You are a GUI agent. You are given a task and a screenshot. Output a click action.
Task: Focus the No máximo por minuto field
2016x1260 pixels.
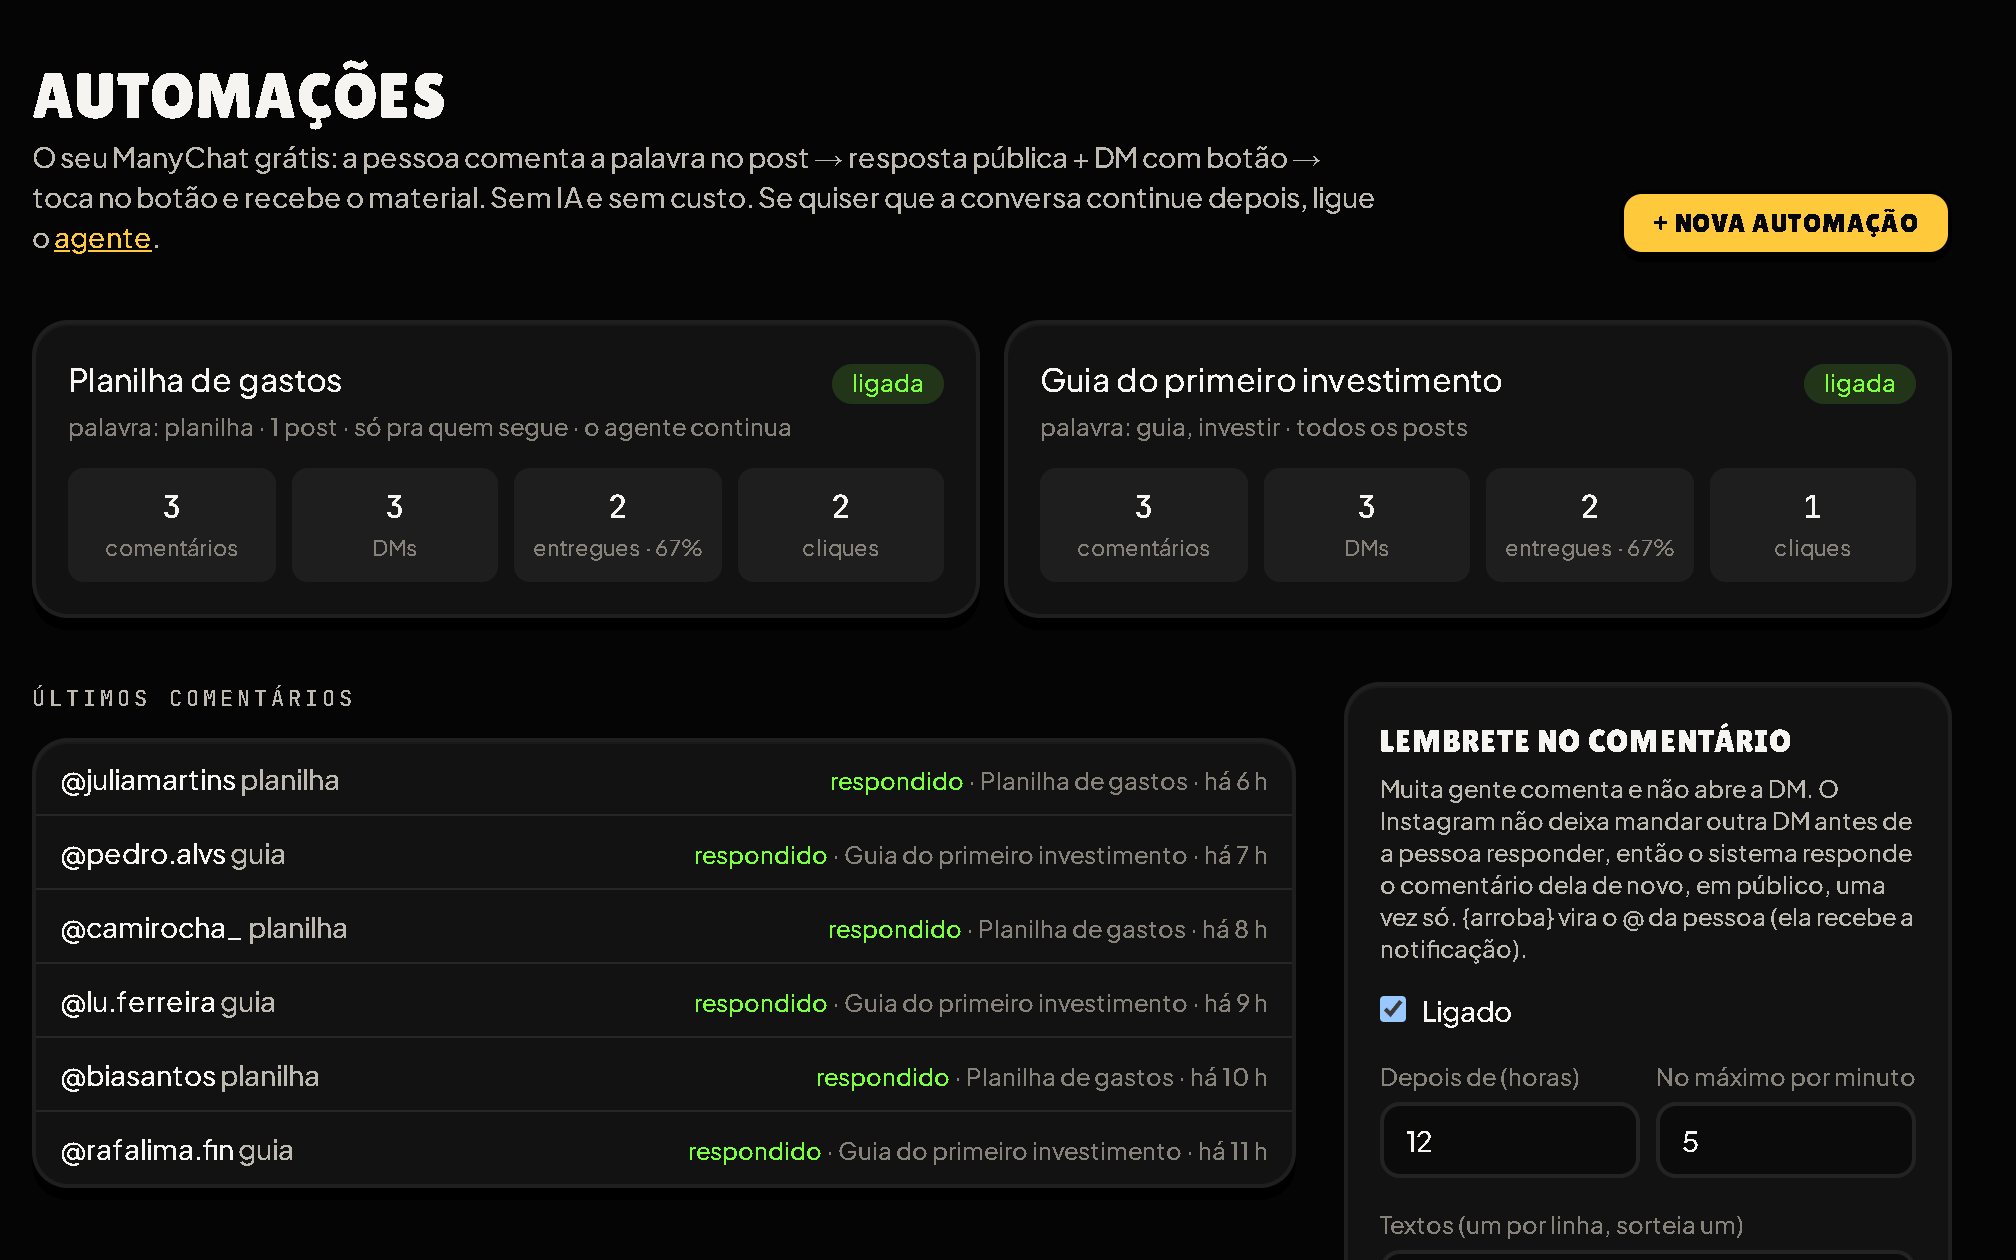(x=1785, y=1141)
